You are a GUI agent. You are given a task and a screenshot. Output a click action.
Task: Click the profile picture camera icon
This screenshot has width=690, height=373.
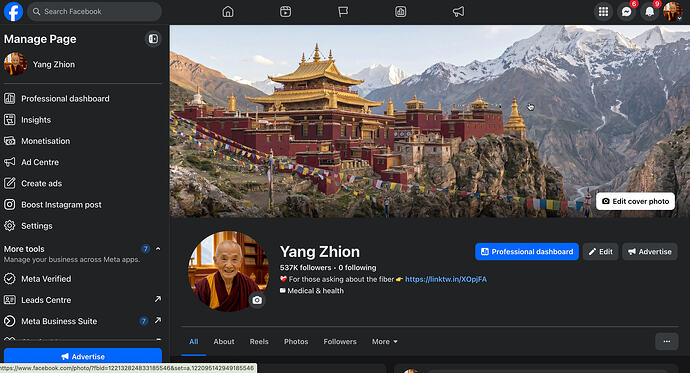(257, 300)
